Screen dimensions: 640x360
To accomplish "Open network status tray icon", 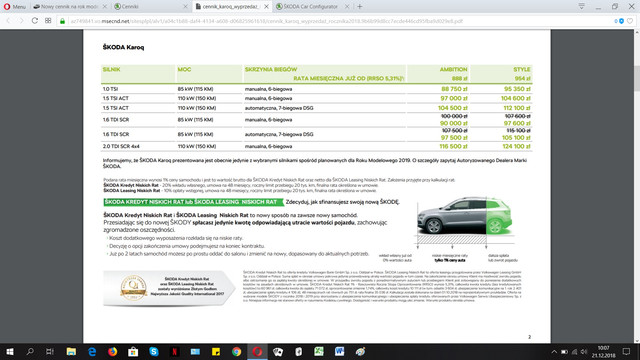I will pos(574,351).
